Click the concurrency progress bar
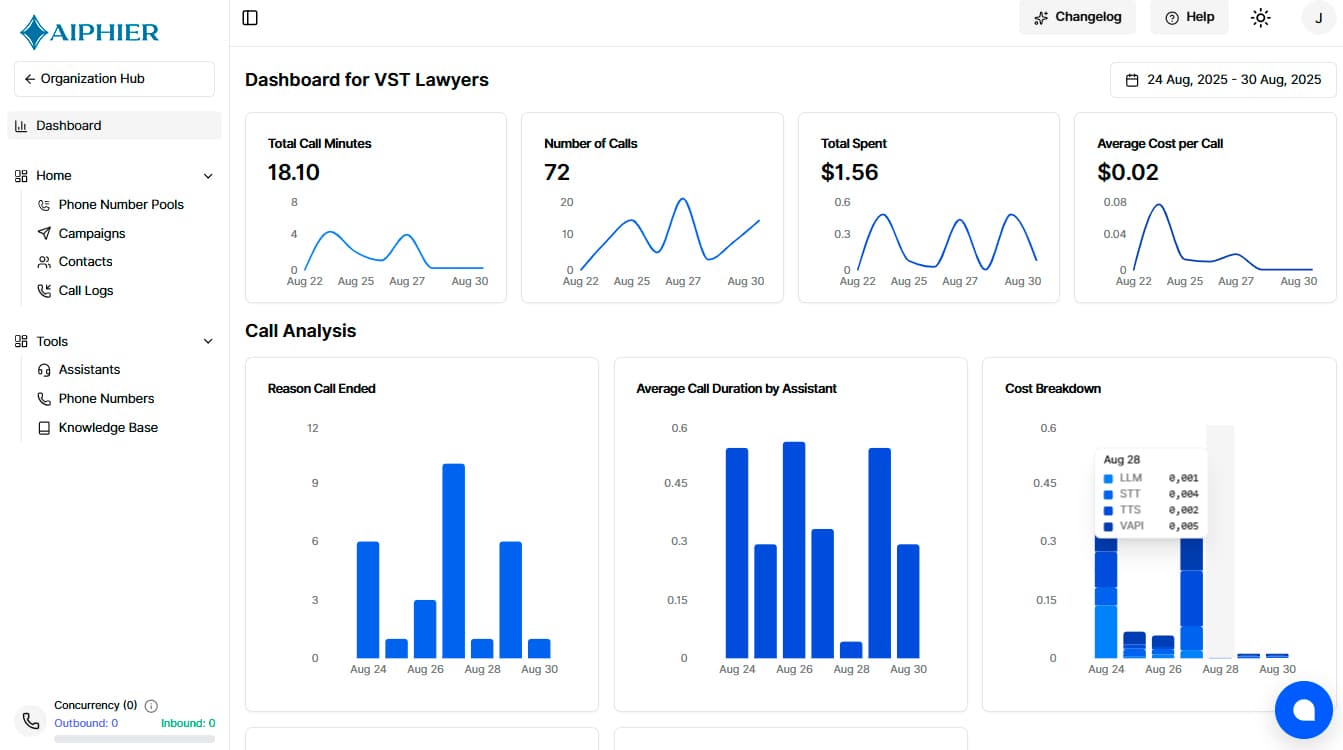The image size is (1343, 750). point(135,737)
